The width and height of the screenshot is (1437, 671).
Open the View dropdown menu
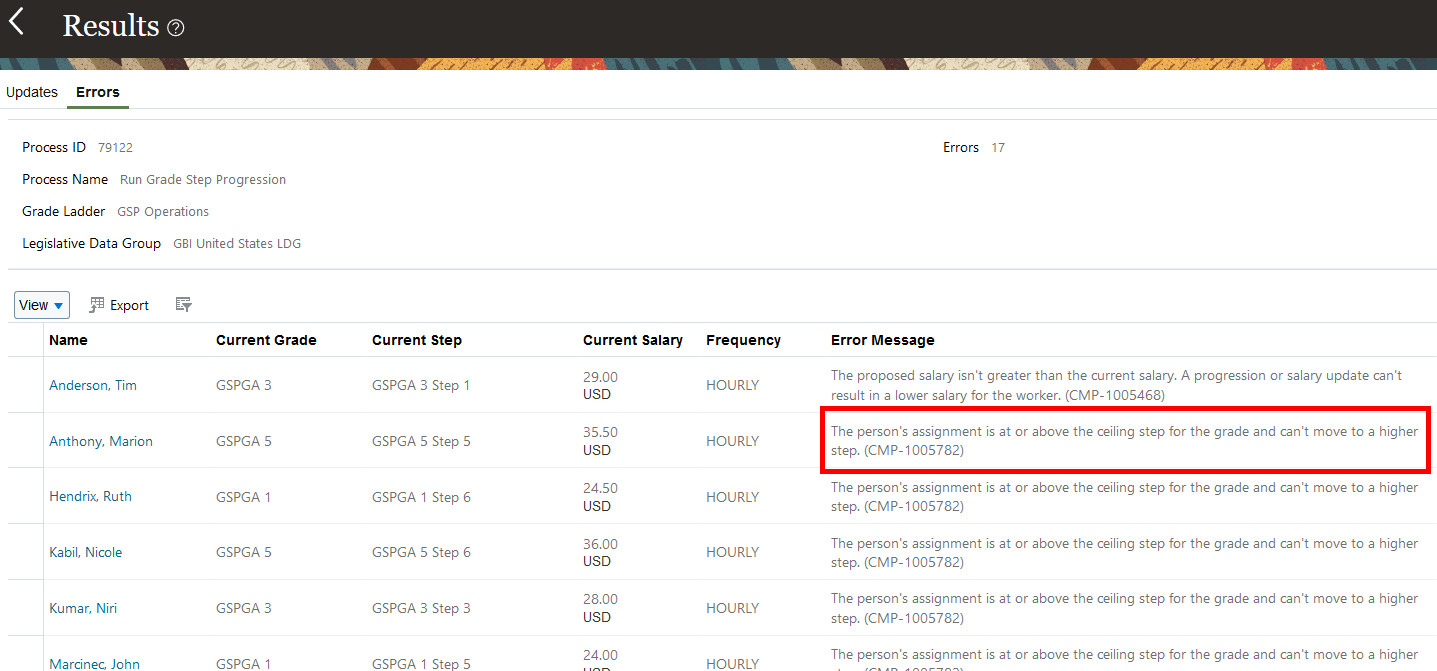pos(42,305)
